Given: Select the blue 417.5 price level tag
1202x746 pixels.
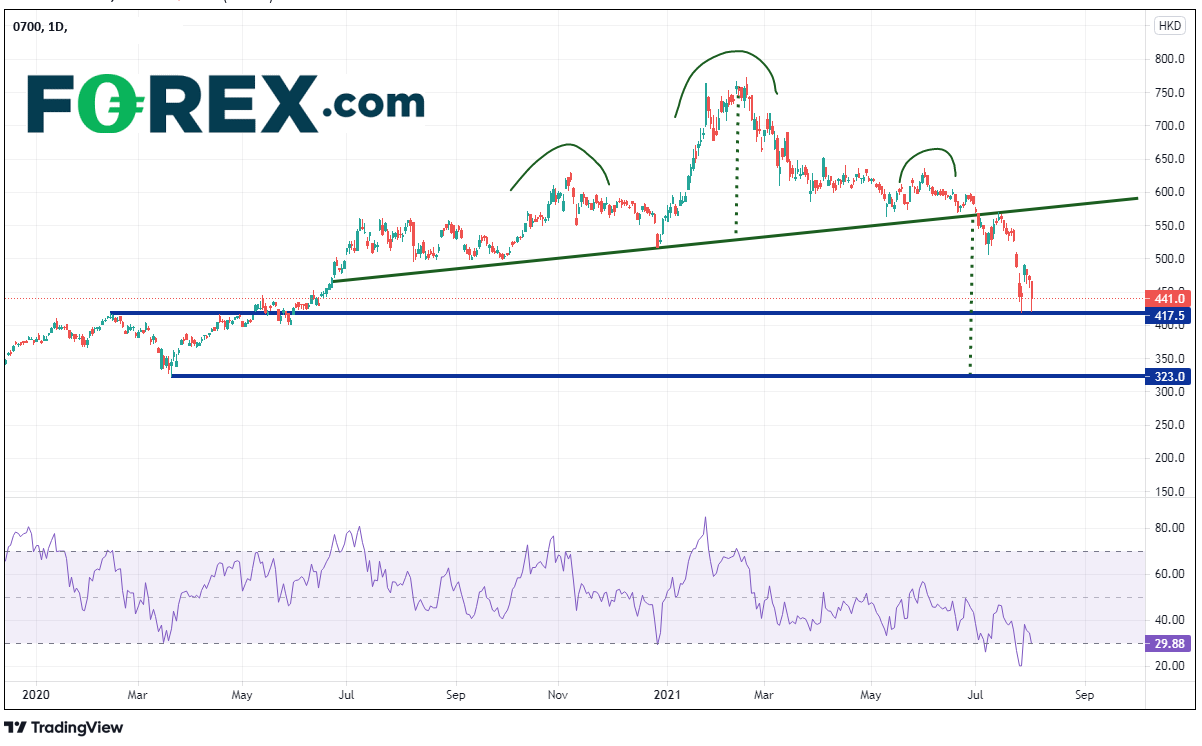Looking at the screenshot, I should click(x=1169, y=316).
